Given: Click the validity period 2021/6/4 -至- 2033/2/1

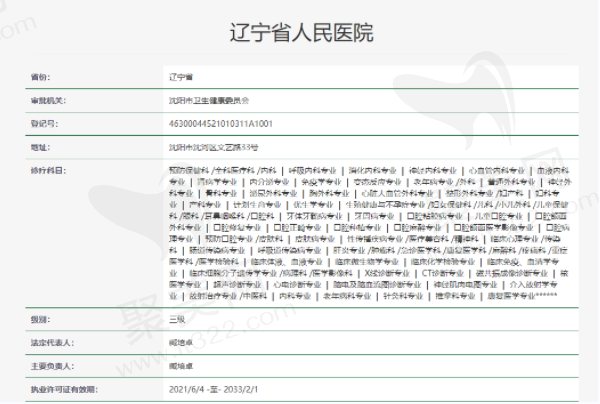Looking at the screenshot, I should (x=214, y=389).
